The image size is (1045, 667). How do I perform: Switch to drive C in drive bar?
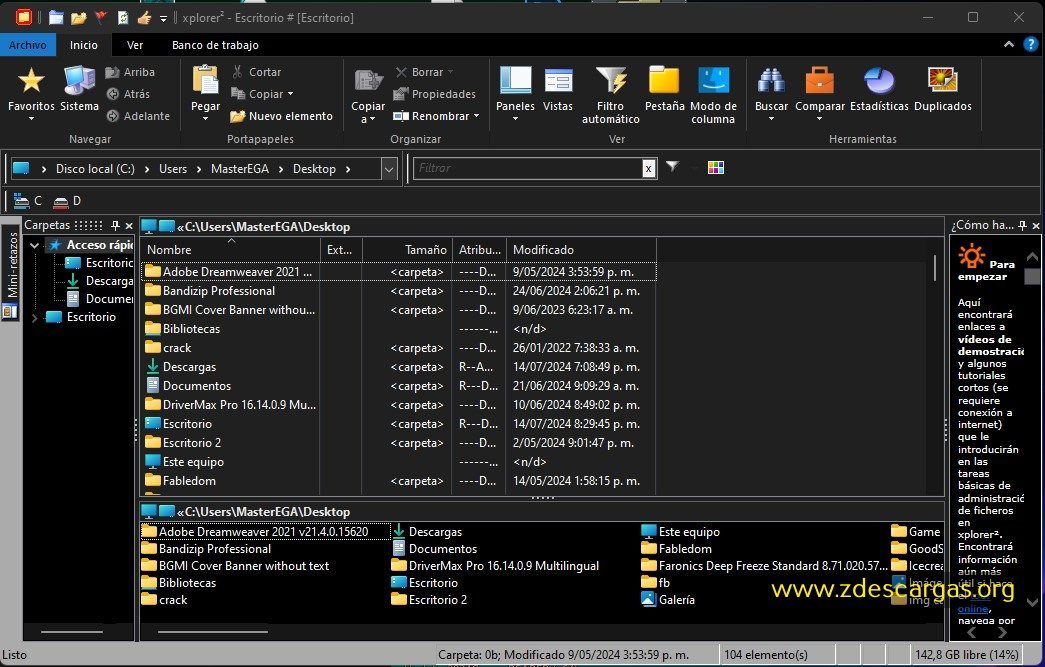pyautogui.click(x=28, y=201)
